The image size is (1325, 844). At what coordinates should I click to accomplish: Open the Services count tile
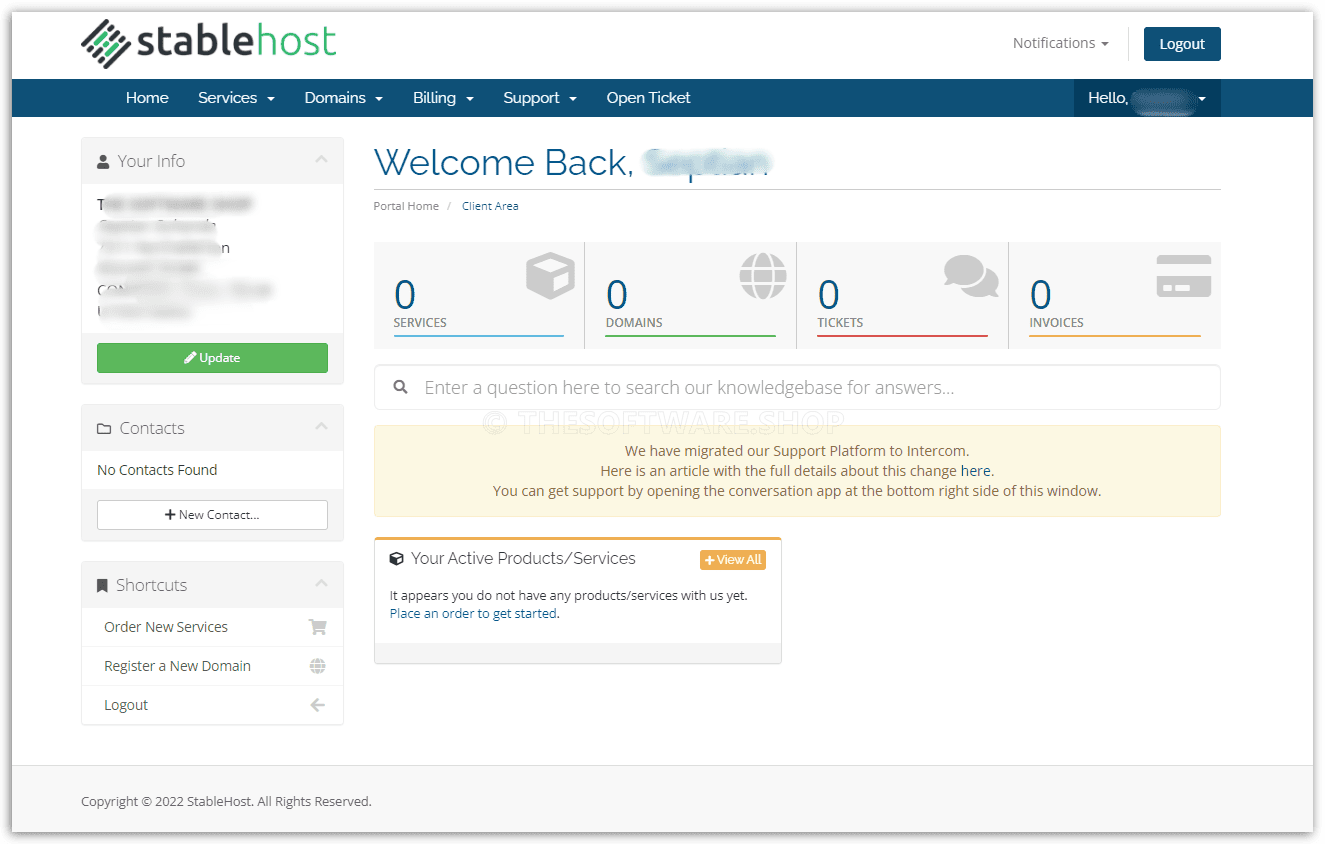click(479, 295)
